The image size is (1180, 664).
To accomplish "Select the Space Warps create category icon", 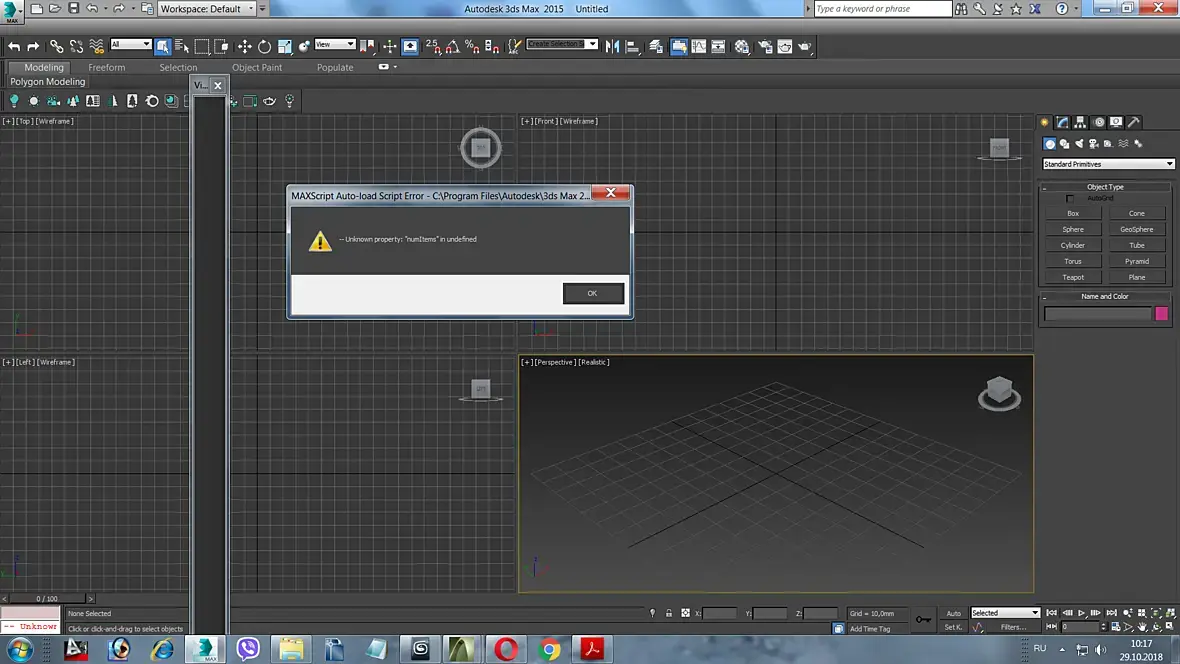I will click(1123, 144).
